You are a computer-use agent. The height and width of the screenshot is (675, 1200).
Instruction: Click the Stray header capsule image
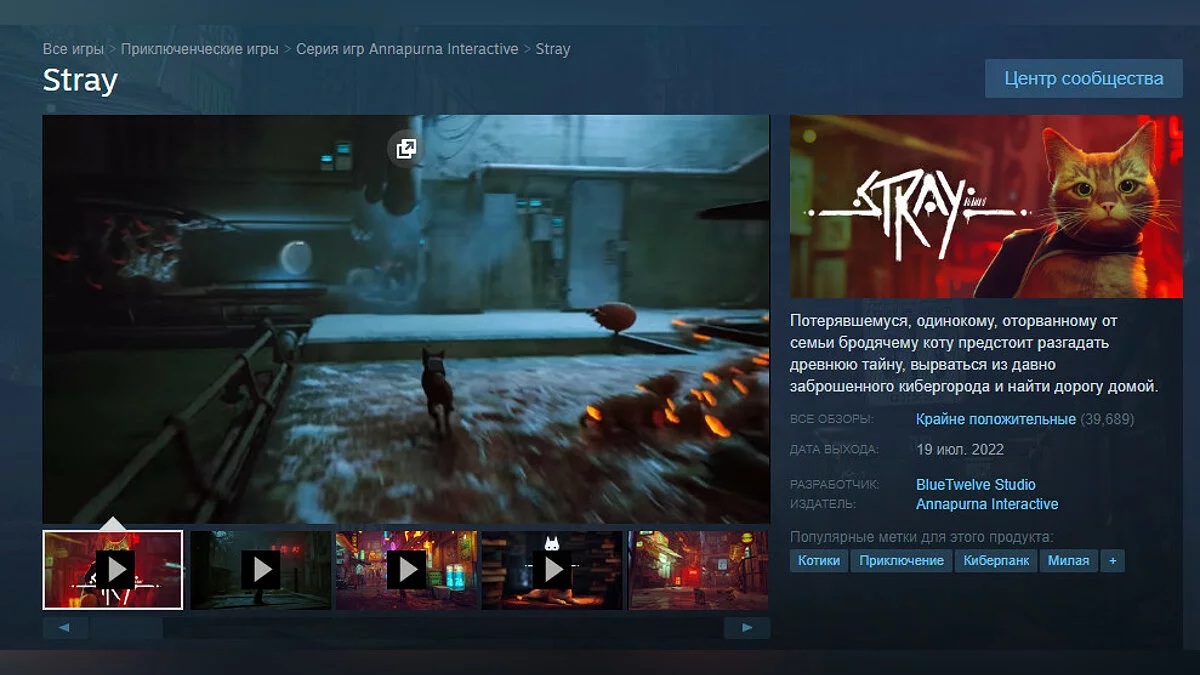986,207
